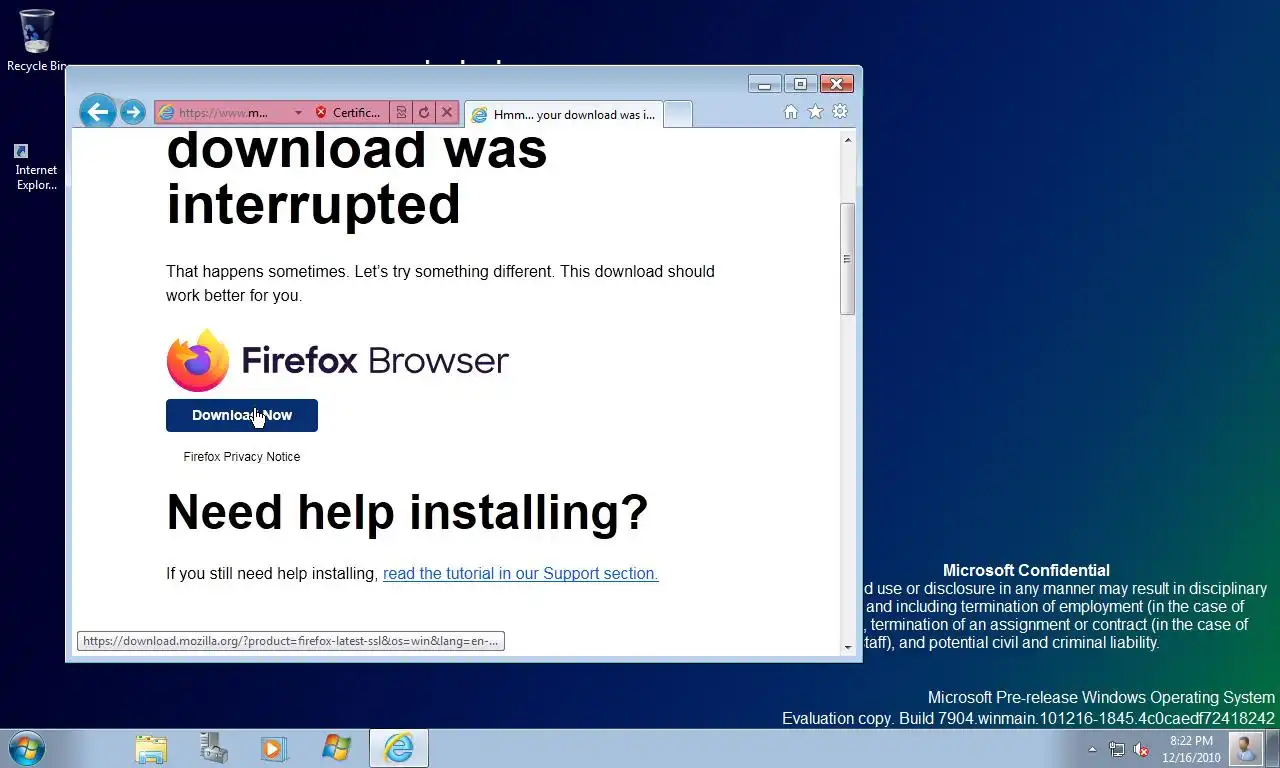This screenshot has width=1280, height=768.
Task: Open the Tools gear icon
Action: coord(840,112)
